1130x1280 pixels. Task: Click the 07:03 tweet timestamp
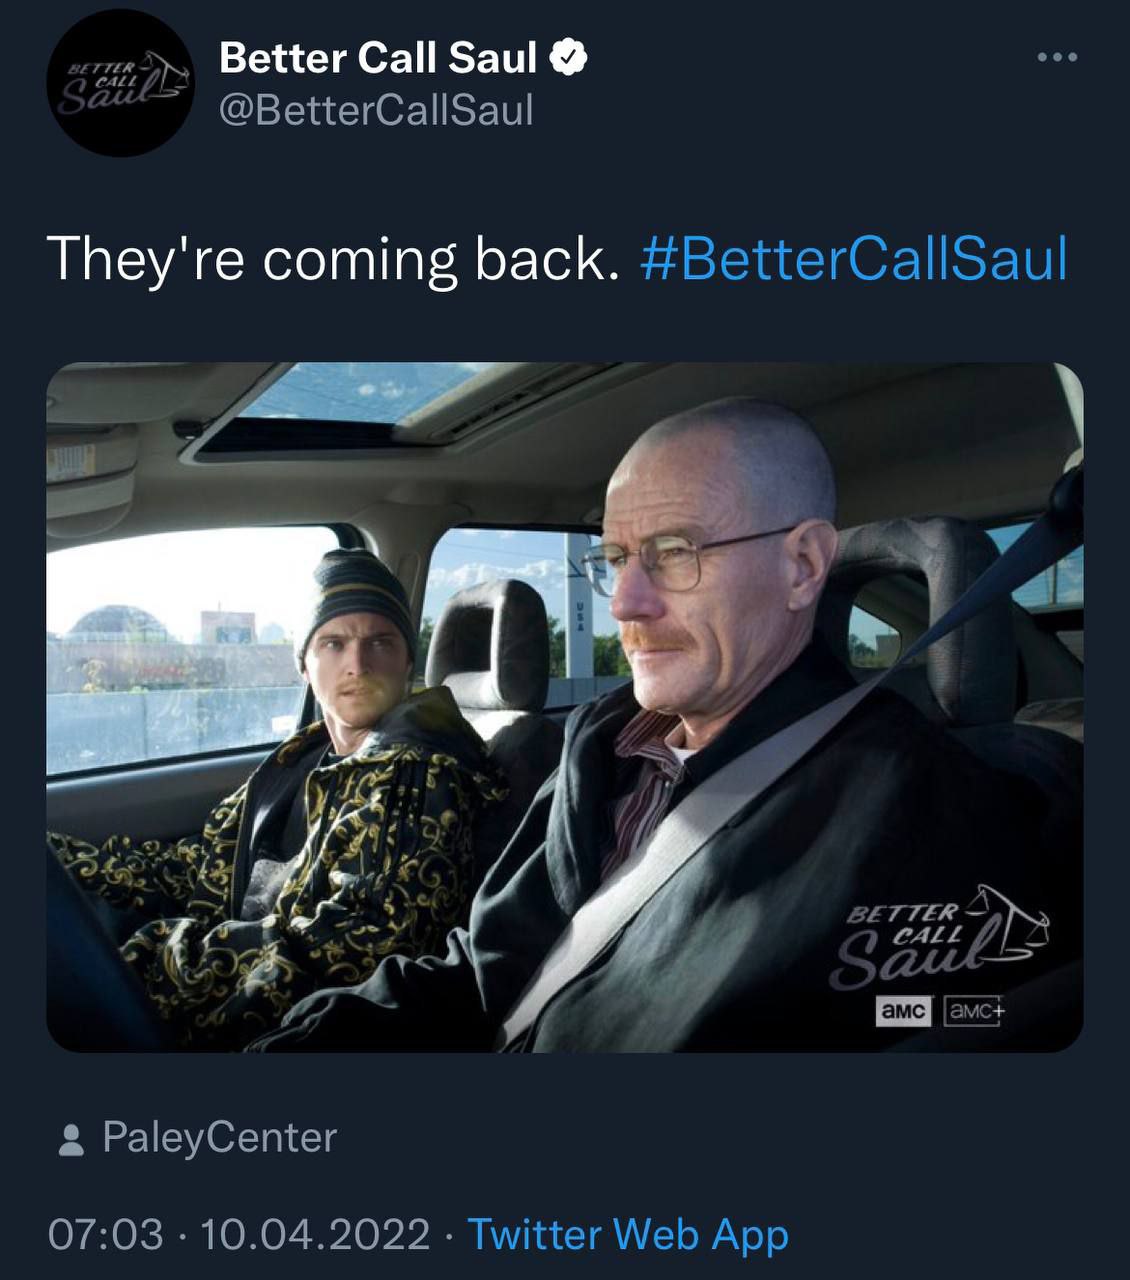pyautogui.click(x=105, y=1234)
